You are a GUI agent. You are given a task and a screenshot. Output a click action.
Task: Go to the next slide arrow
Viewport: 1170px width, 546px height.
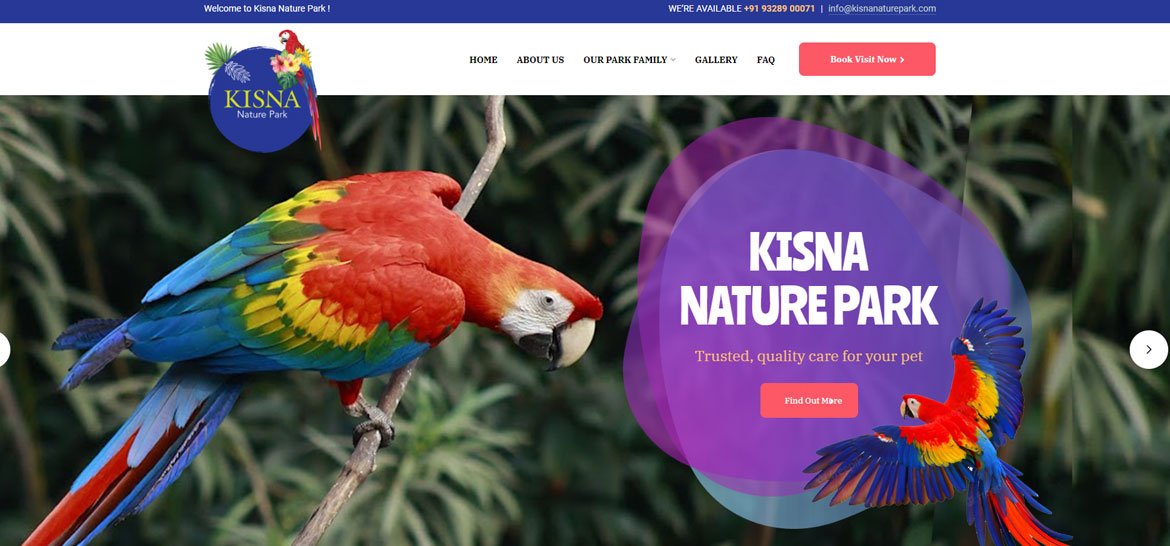[1148, 349]
